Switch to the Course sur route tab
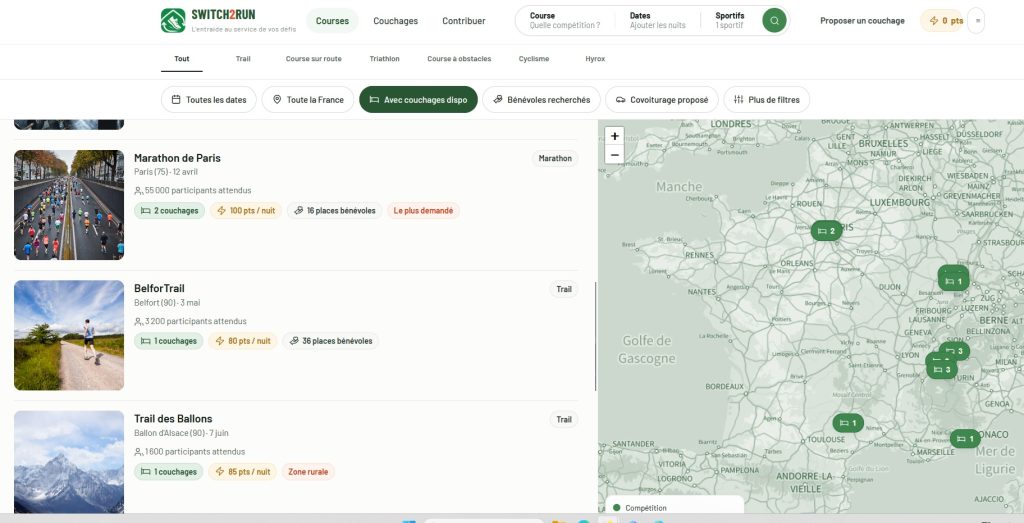Viewport: 1024px width, 523px height. (x=313, y=59)
